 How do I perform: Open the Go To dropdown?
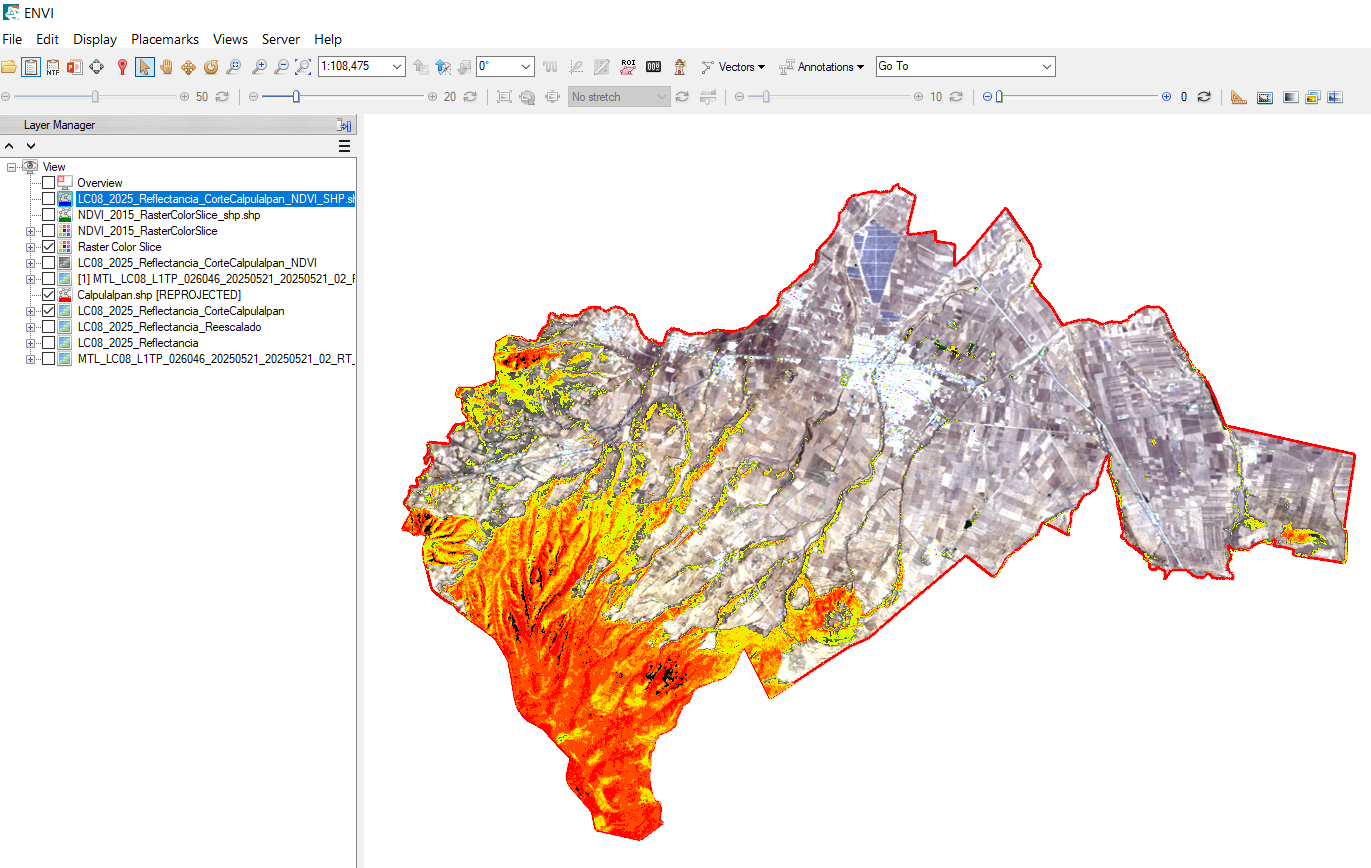[1046, 67]
